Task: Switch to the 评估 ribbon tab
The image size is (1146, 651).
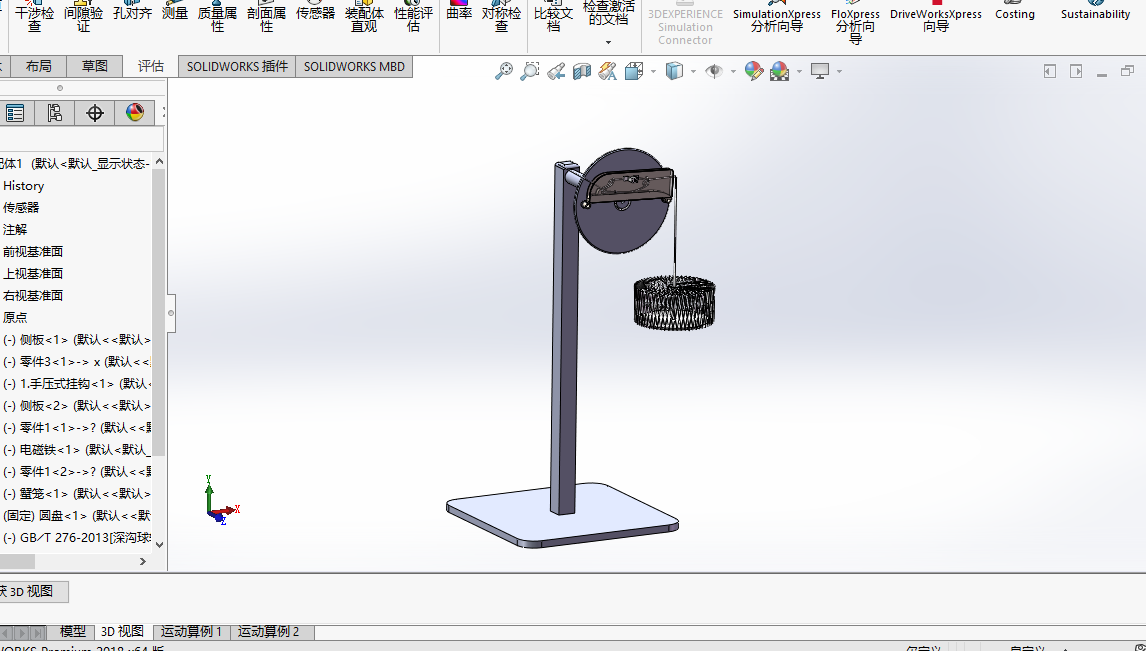Action: pos(151,66)
